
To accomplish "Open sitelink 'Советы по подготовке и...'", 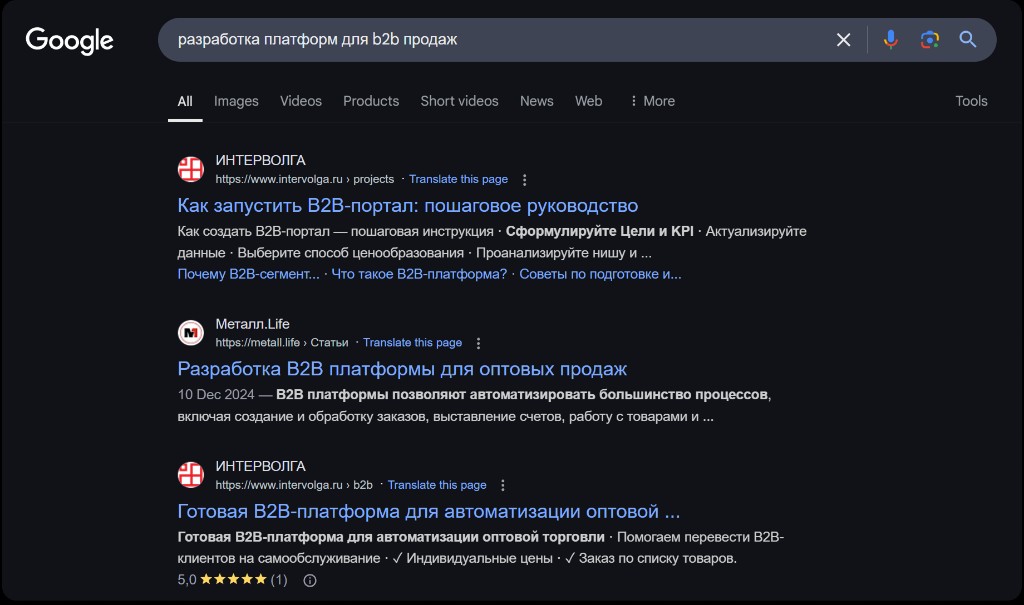I will click(600, 274).
